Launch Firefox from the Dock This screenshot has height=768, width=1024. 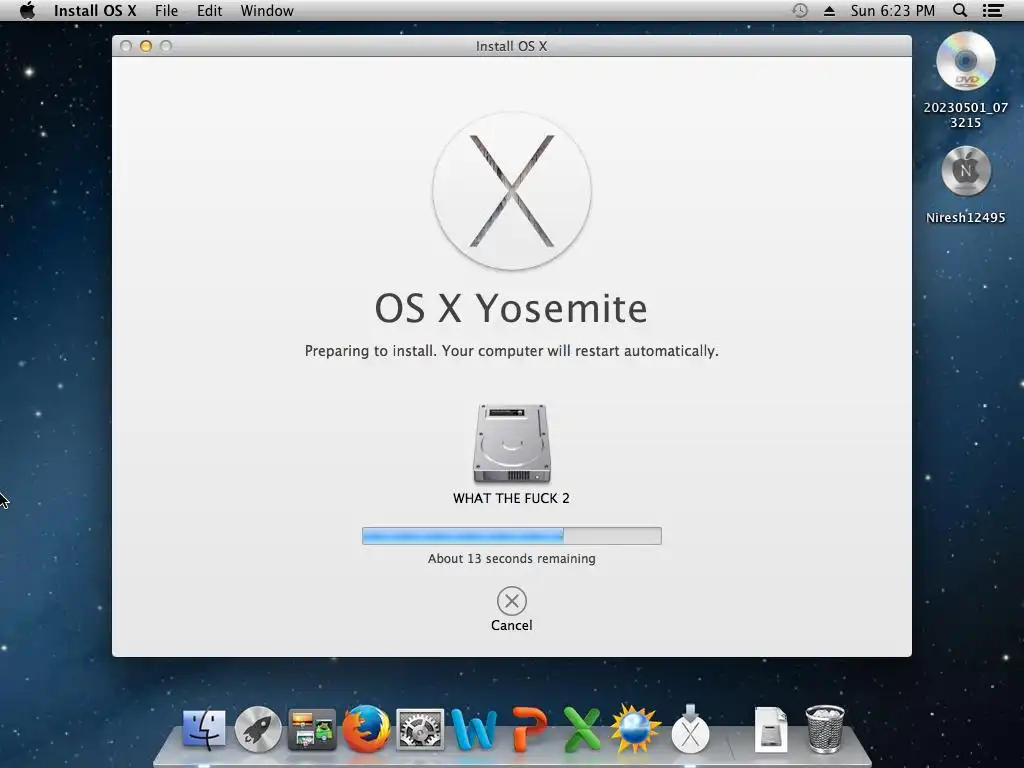(x=366, y=728)
